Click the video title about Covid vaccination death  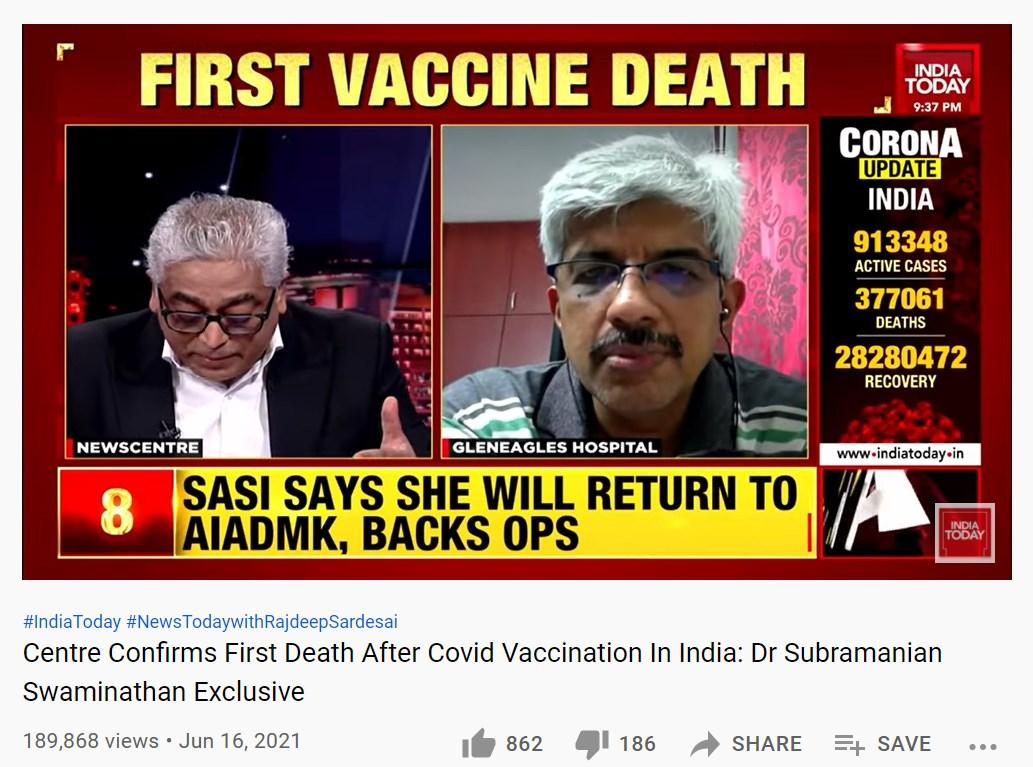(482, 672)
